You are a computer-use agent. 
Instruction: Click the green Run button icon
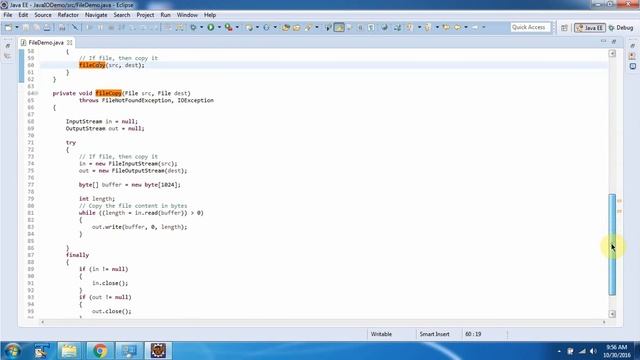[x=211, y=27]
